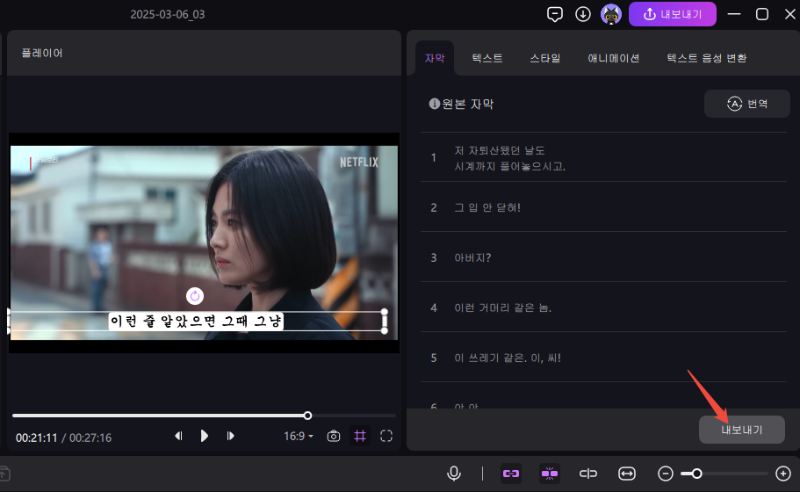Click the rotate handle above subtitle box
The width and height of the screenshot is (800, 492).
point(195,296)
